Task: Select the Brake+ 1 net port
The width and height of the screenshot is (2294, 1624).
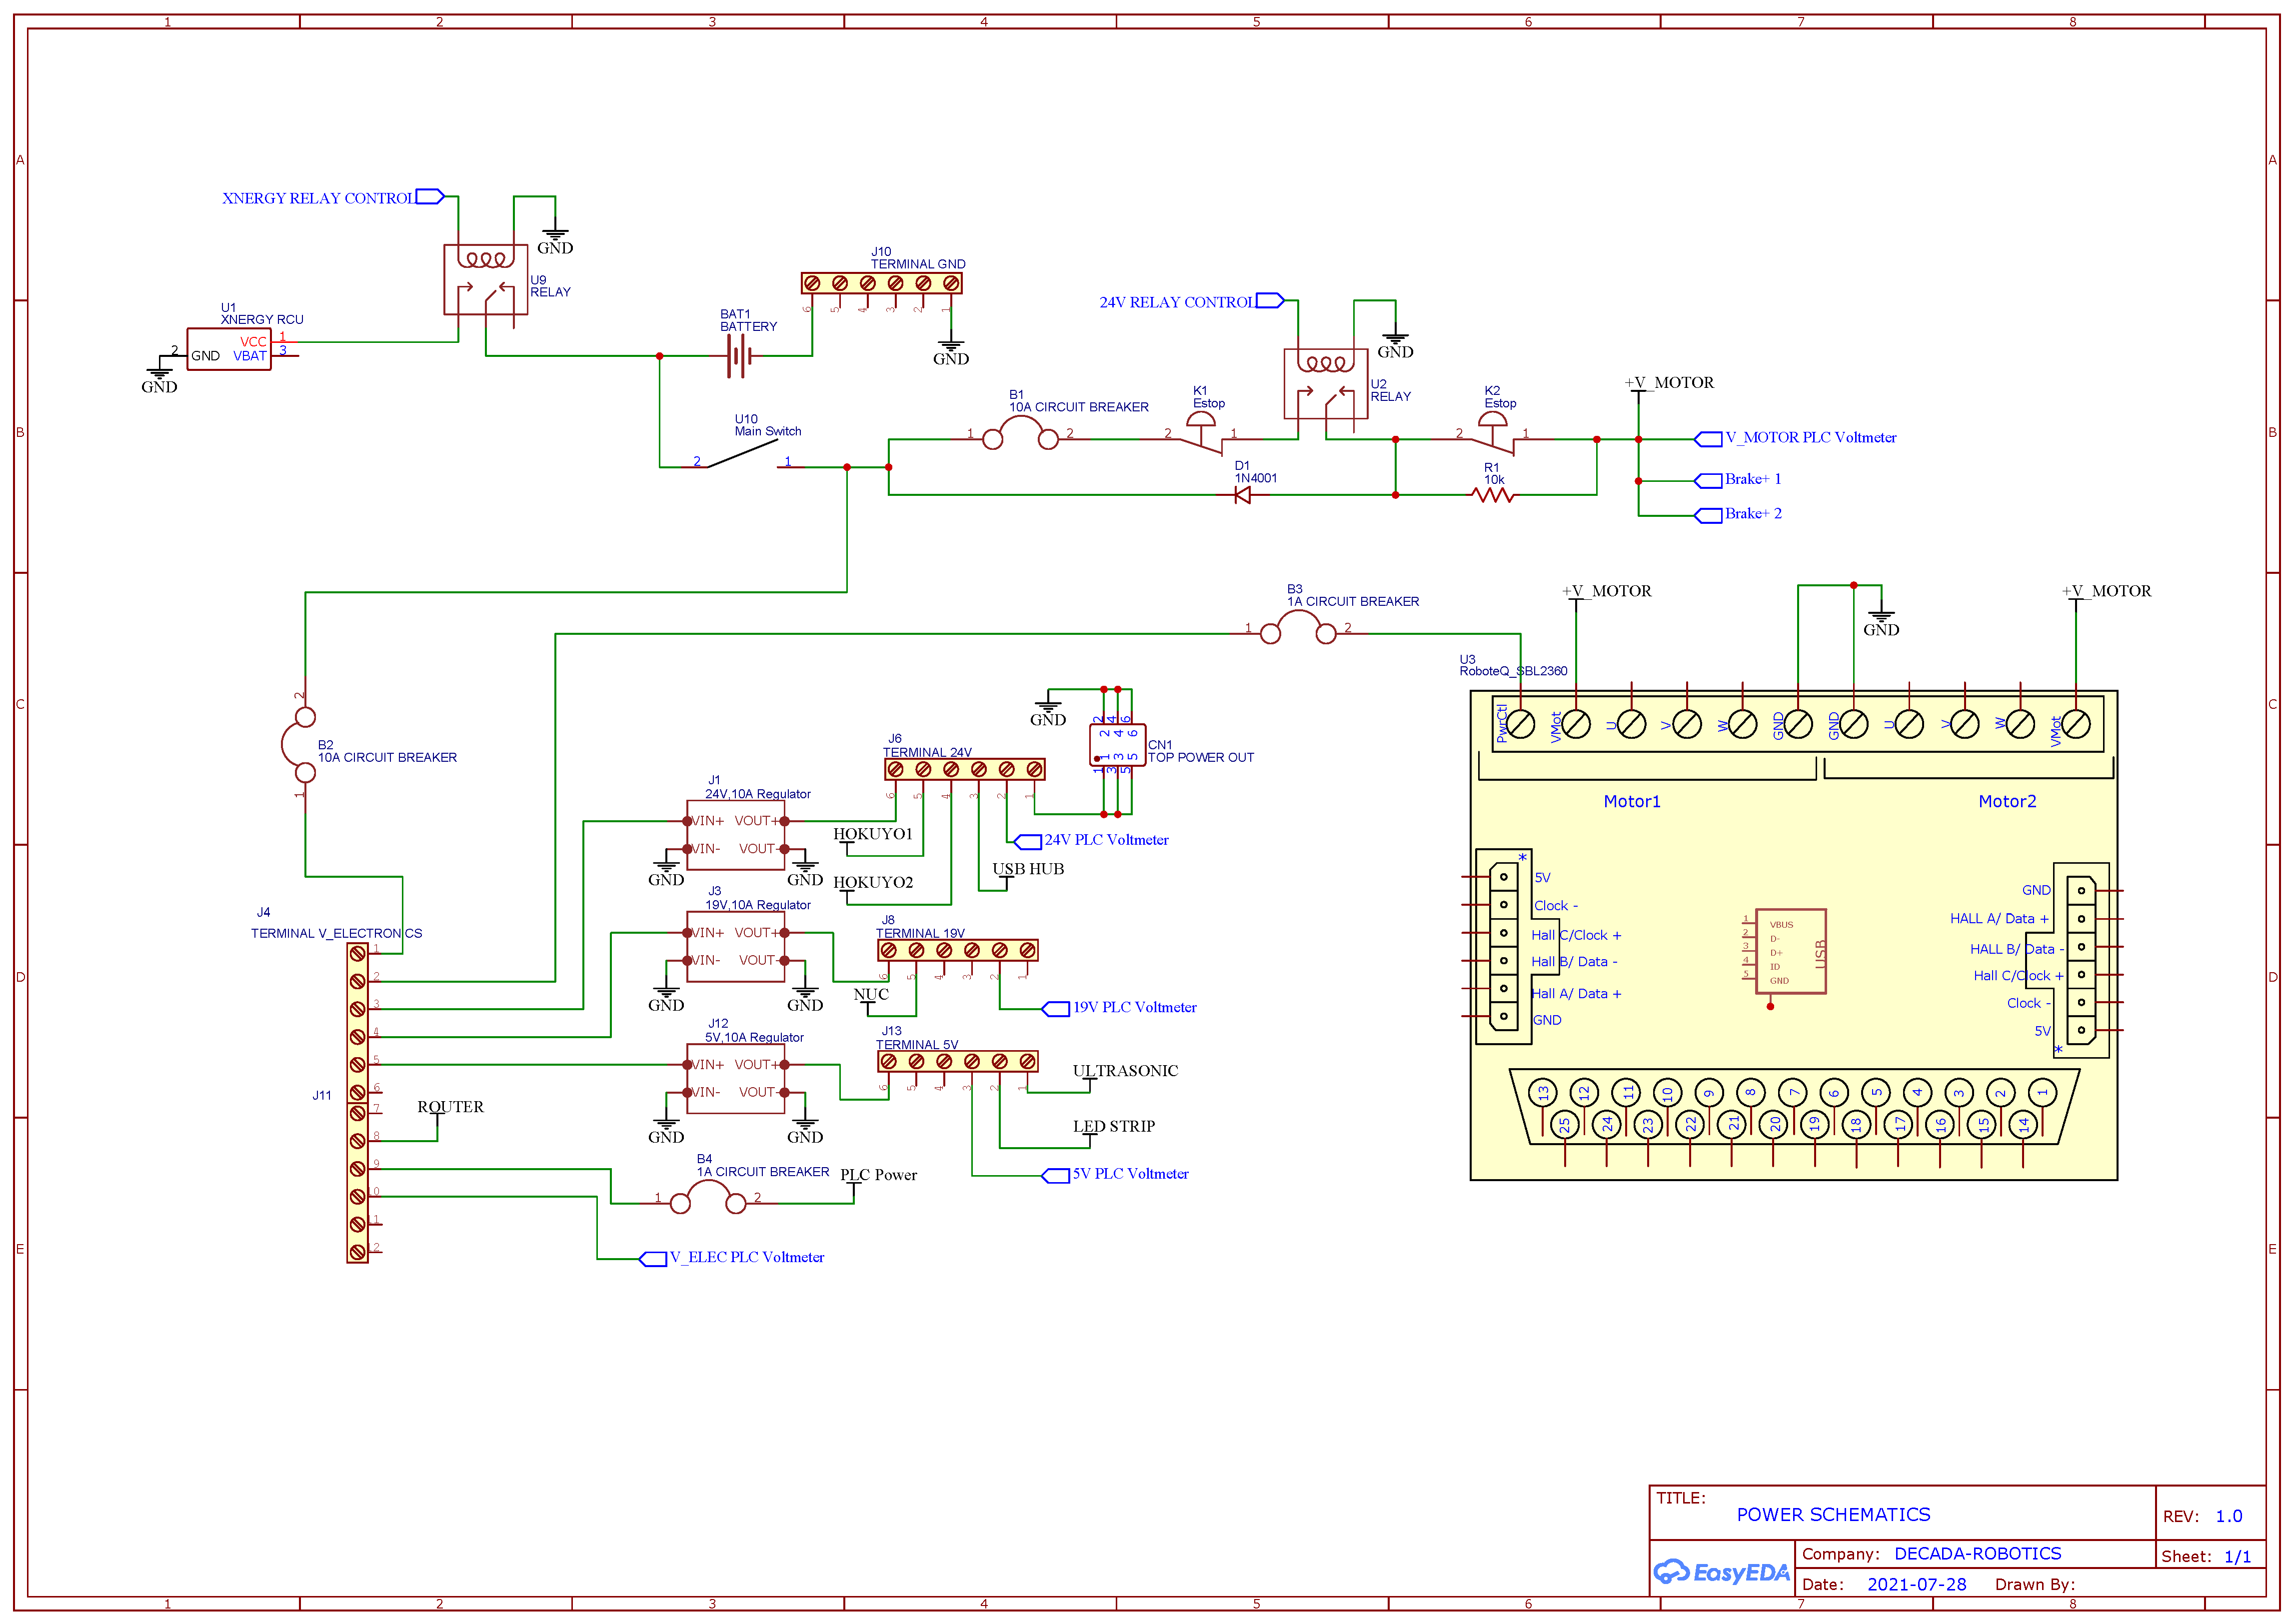Action: (x=1738, y=480)
